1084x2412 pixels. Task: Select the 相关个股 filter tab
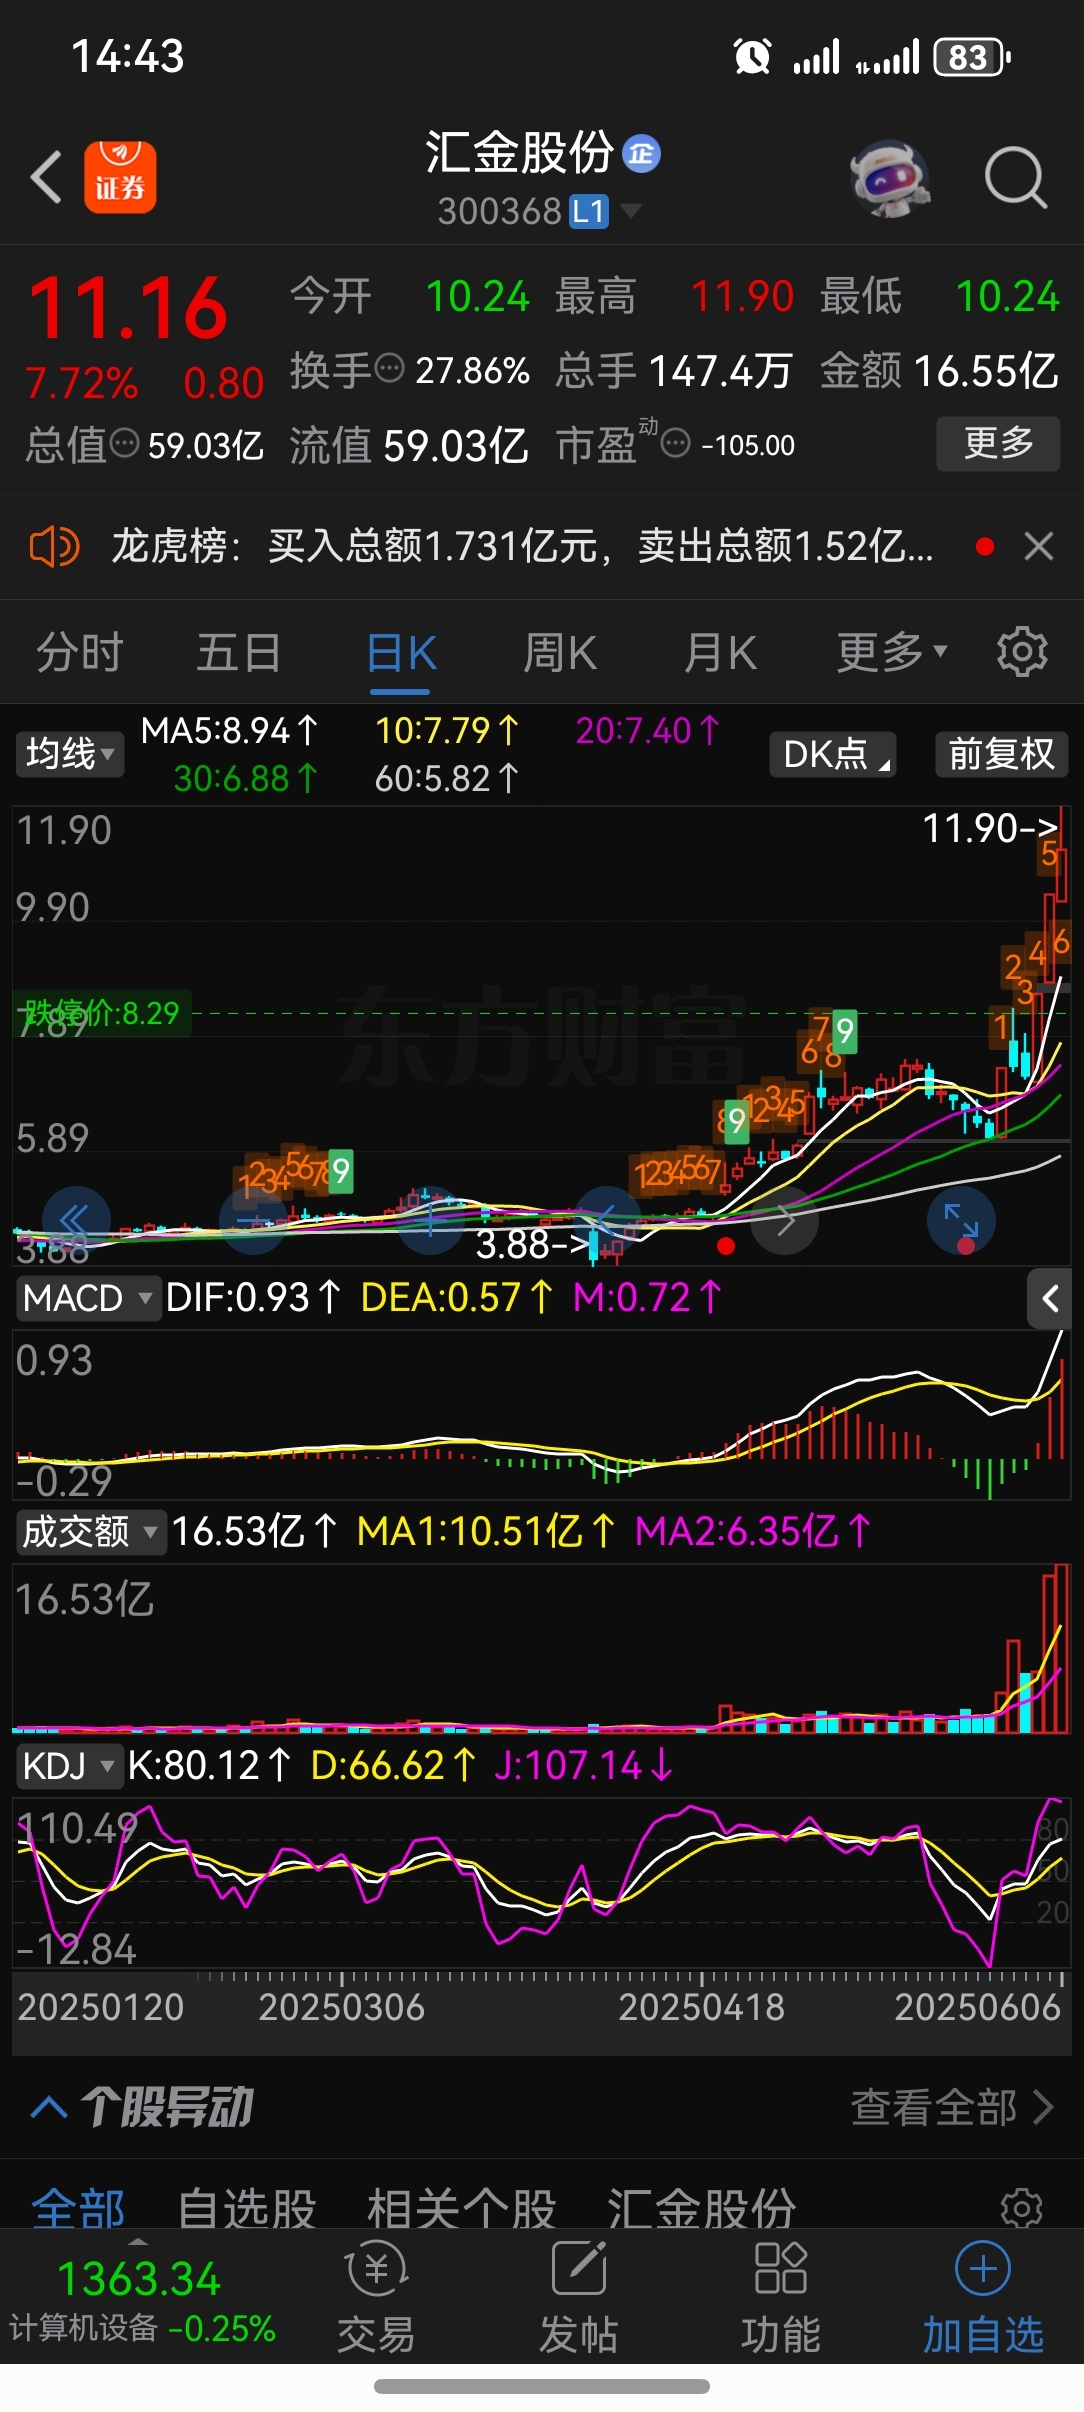[461, 2209]
